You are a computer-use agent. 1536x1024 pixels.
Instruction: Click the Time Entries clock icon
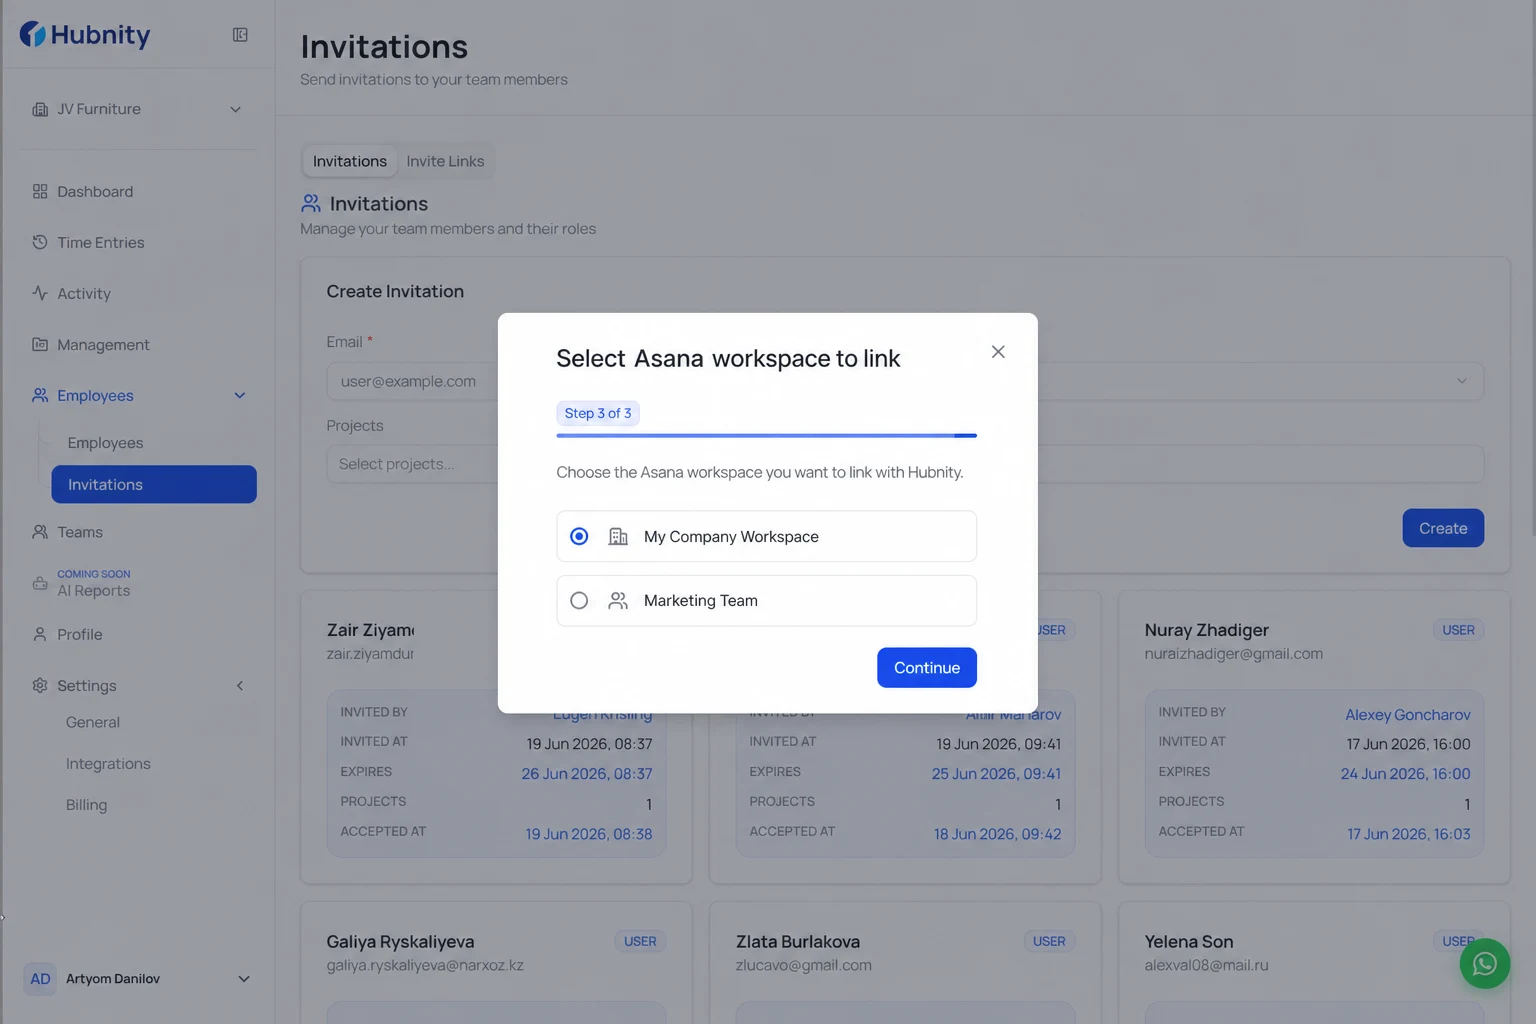point(40,242)
